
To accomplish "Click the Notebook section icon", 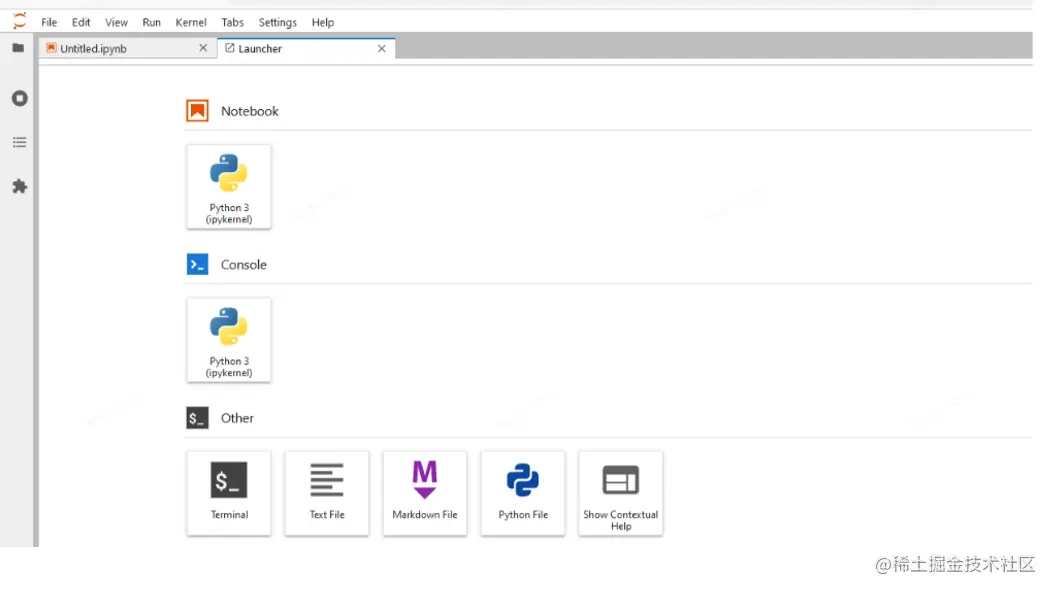I will coord(198,111).
